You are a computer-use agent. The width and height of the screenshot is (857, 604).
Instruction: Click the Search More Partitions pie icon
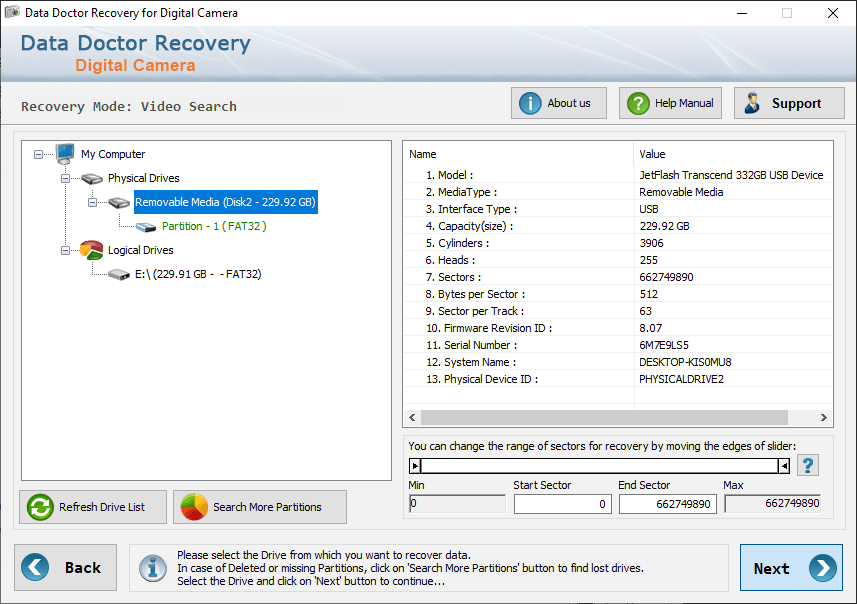coord(194,507)
